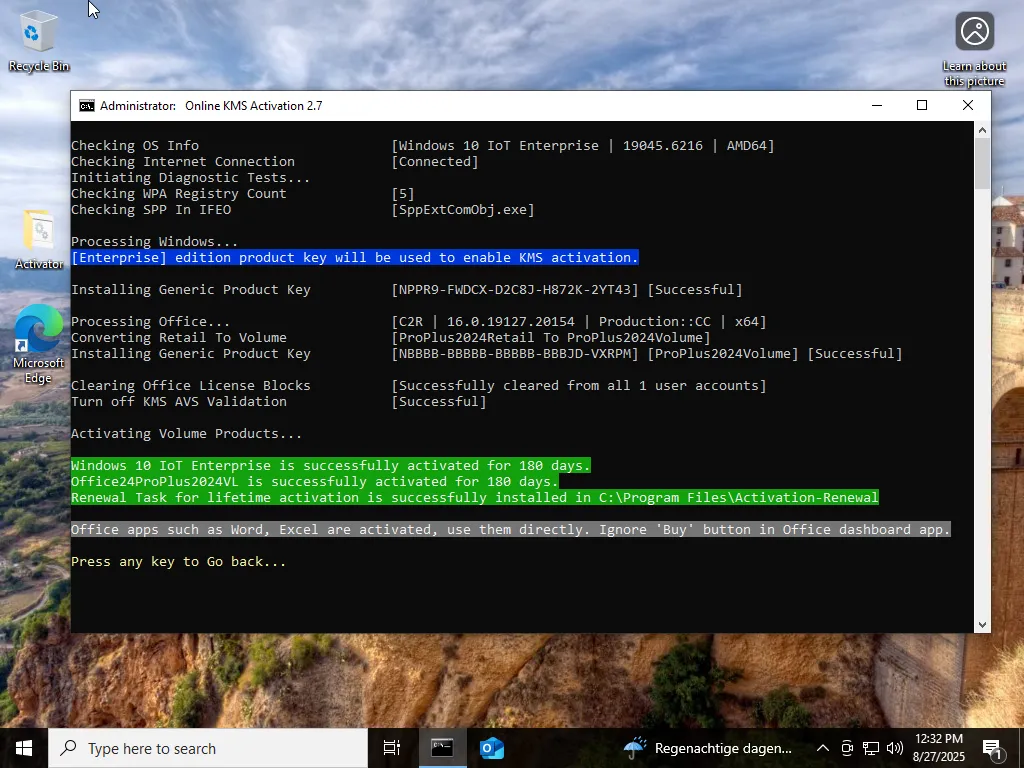The image size is (1024, 768).
Task: Close the Online KMS Activation window
Action: (968, 106)
